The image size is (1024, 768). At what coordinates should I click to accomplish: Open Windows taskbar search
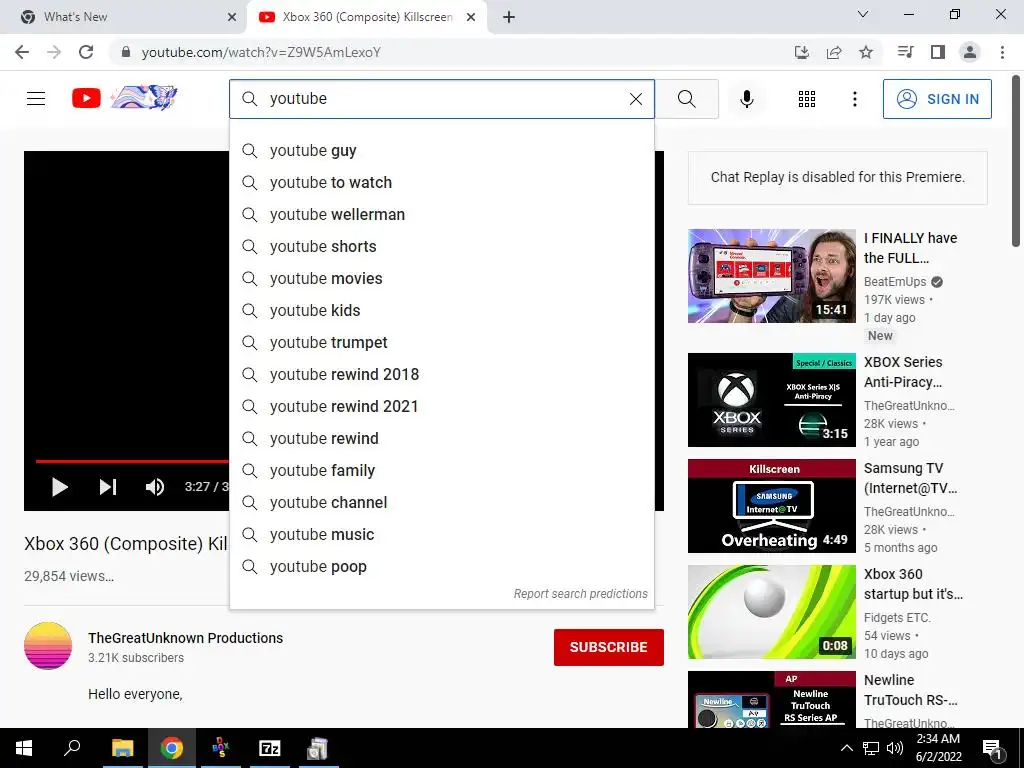pos(72,748)
